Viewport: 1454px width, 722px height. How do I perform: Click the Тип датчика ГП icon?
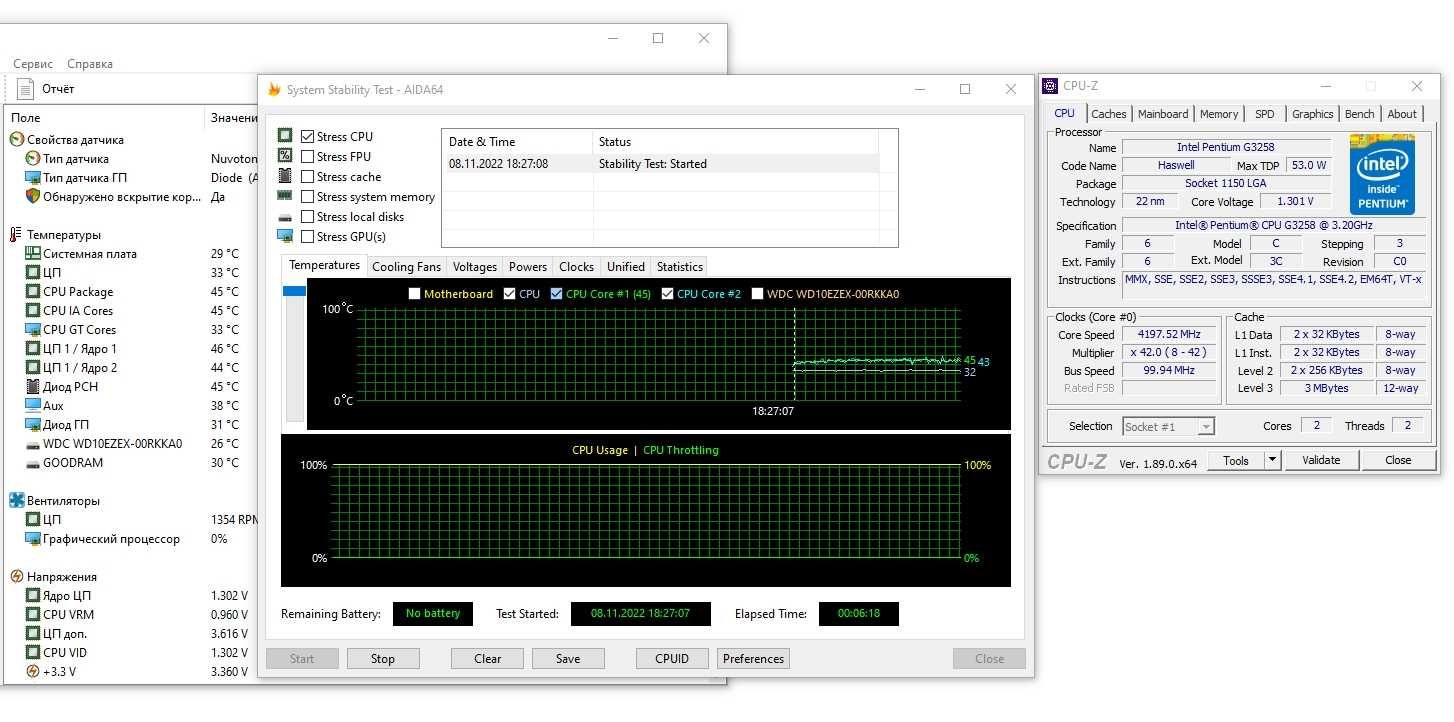pyautogui.click(x=33, y=178)
